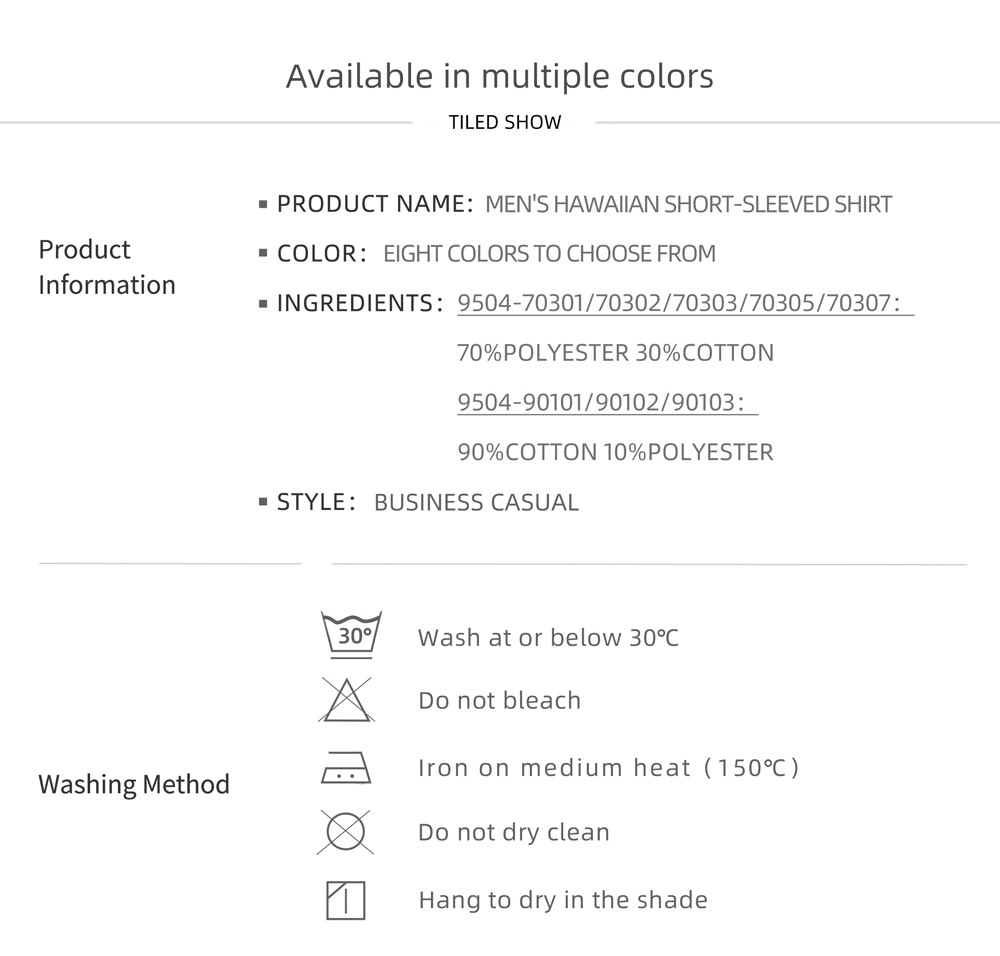Open underlined 9504-90101/90102/90103 codes link
The image size is (1000, 956).
(x=607, y=402)
